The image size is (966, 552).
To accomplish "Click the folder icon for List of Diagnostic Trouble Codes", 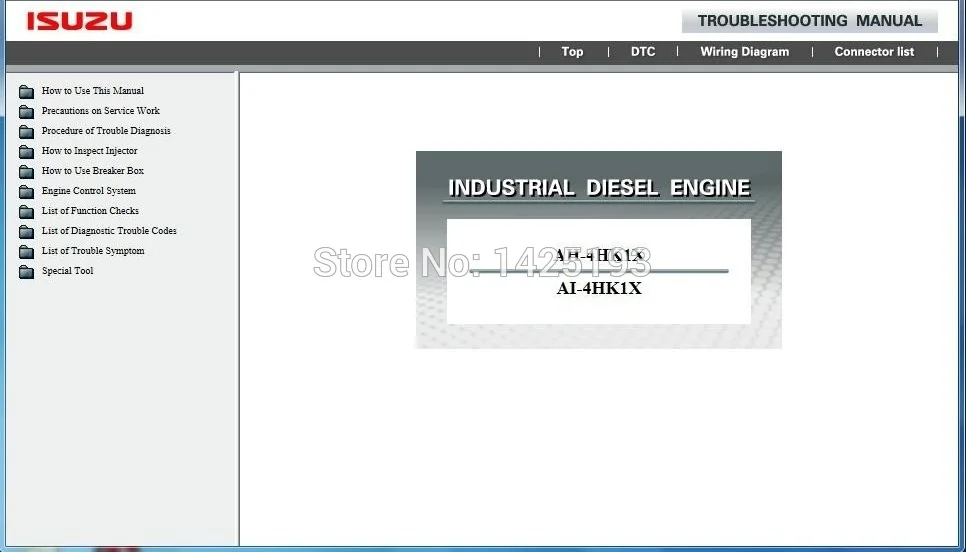I will pos(26,232).
